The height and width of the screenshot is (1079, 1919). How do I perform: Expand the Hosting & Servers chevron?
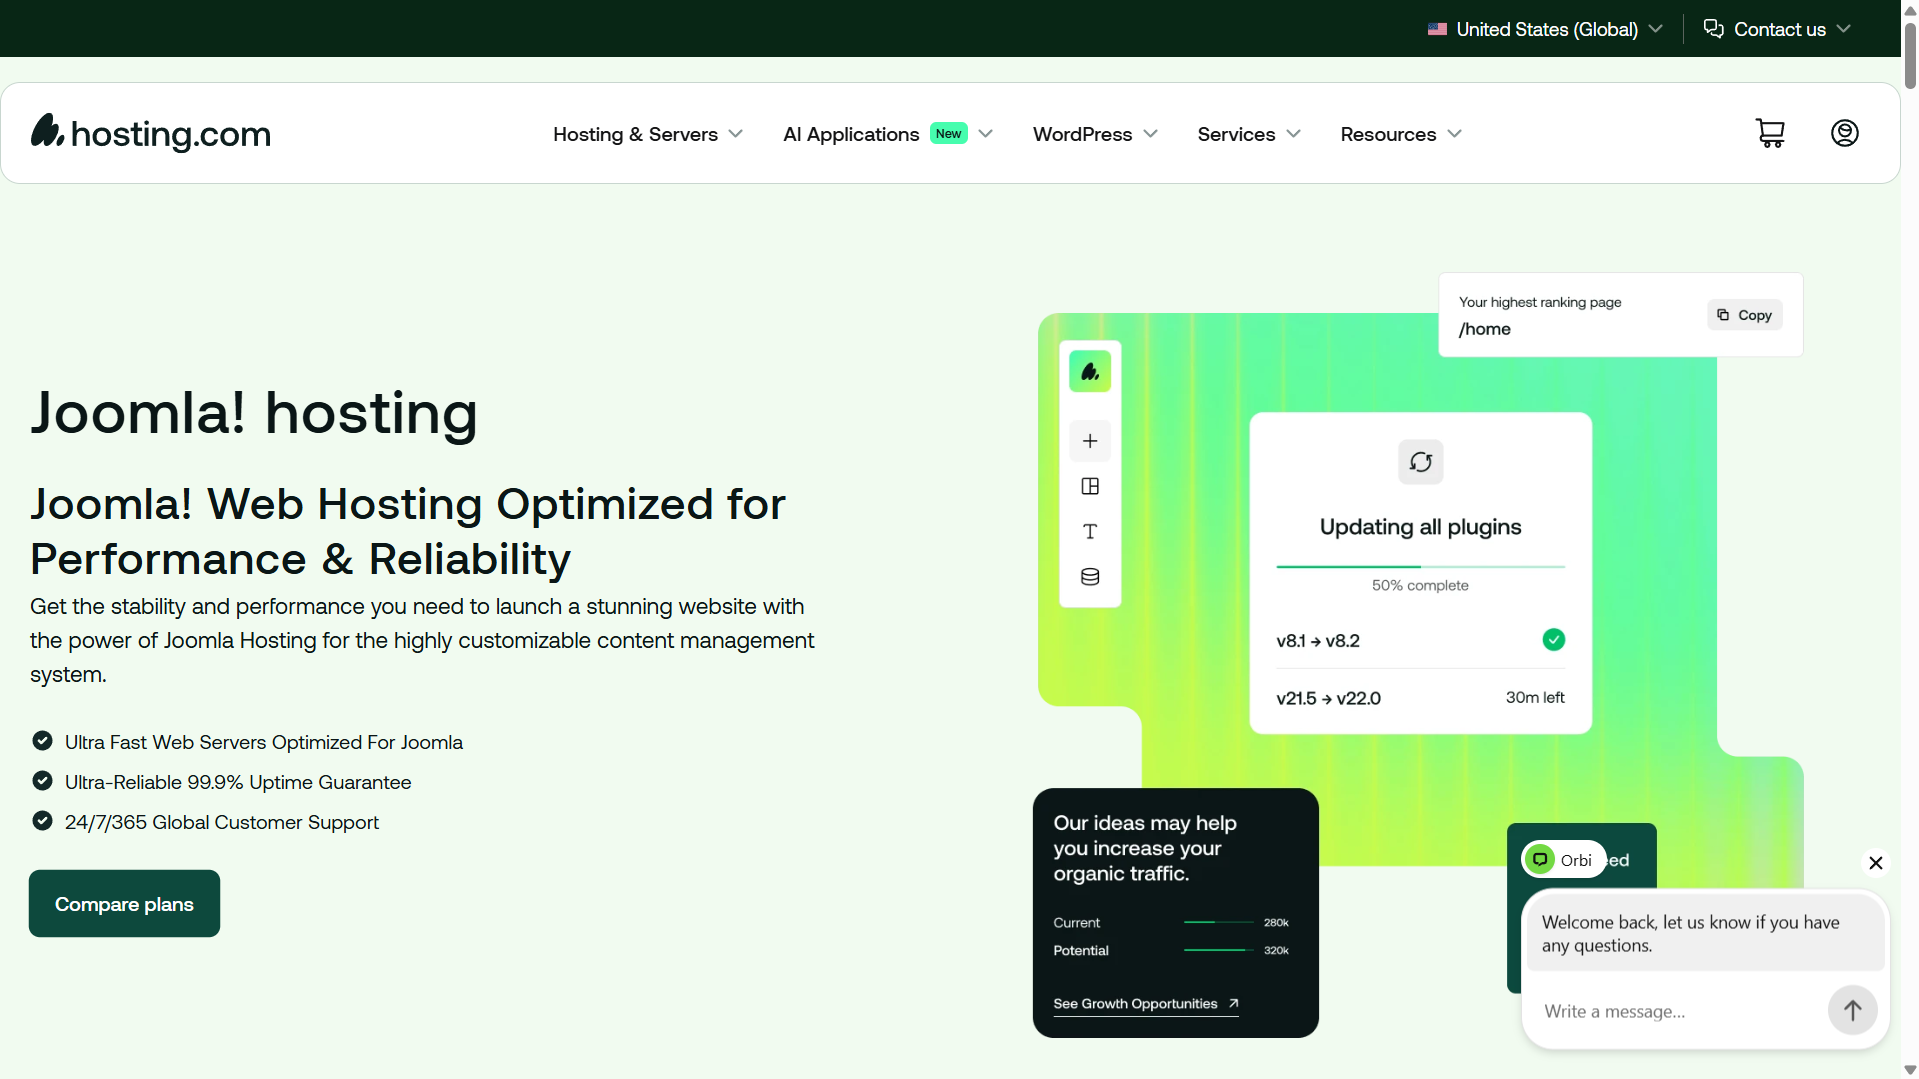(x=736, y=134)
